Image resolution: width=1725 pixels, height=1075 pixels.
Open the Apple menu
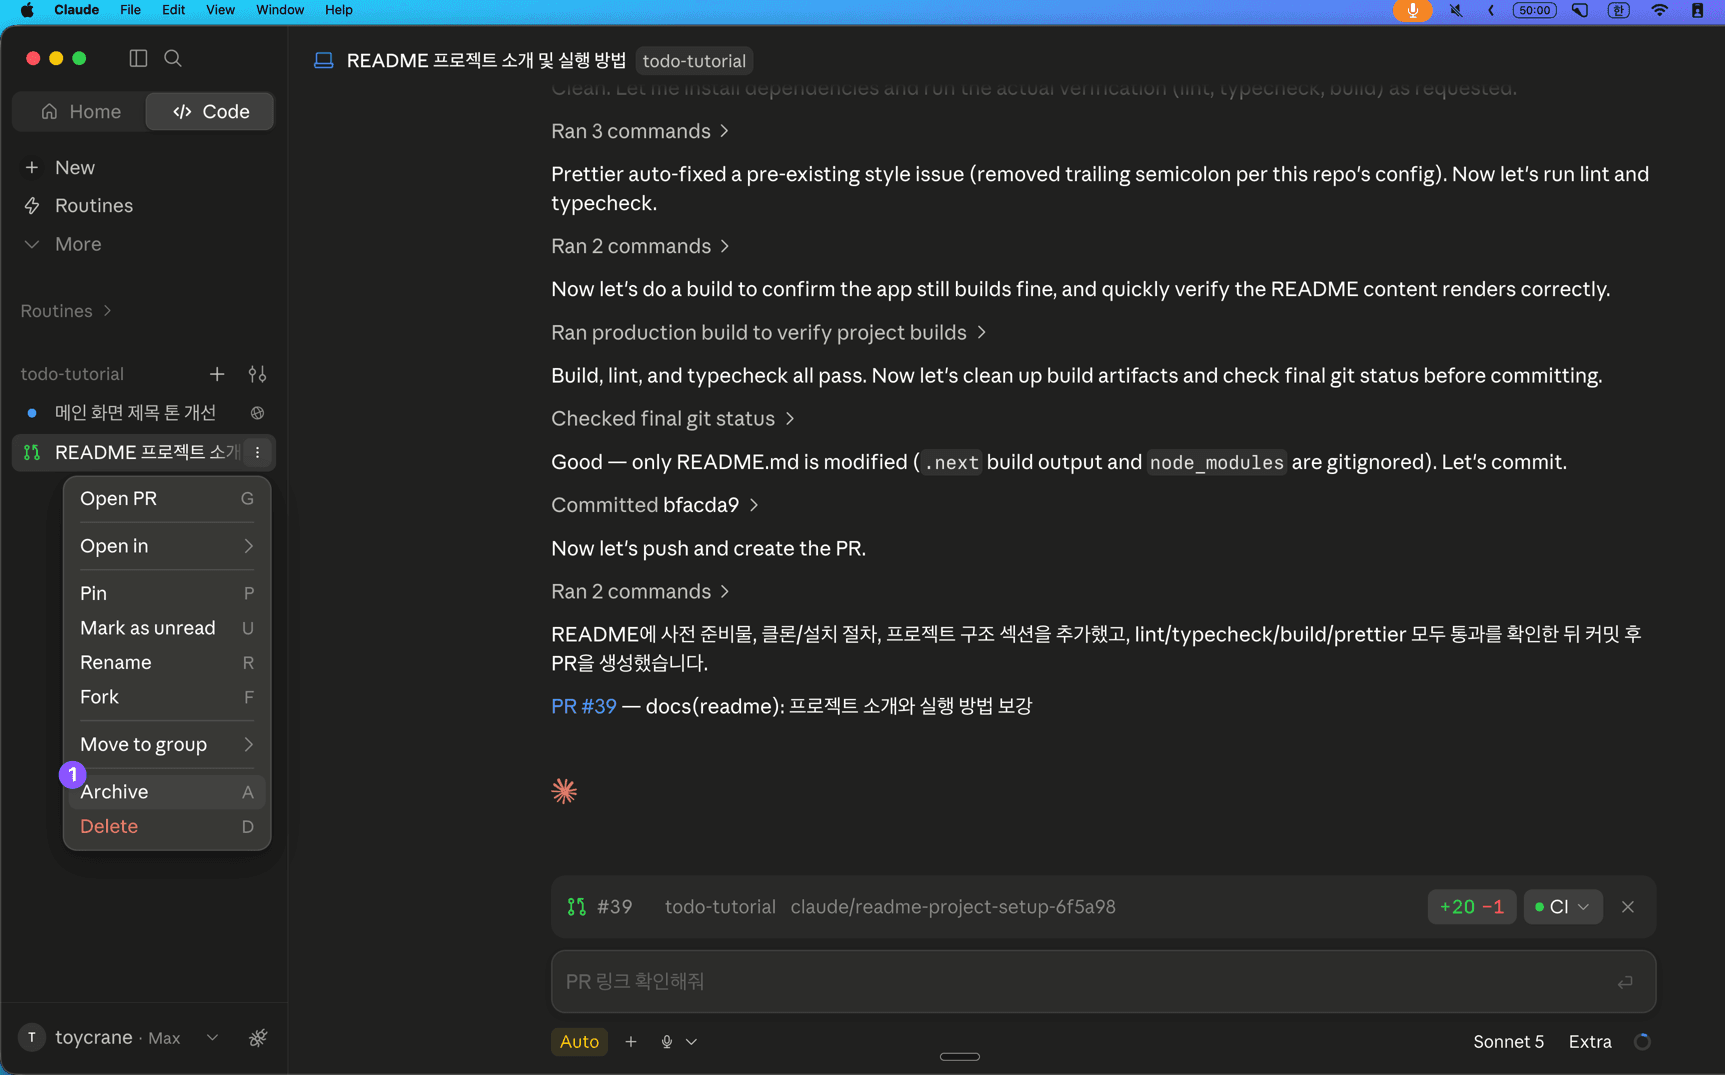click(27, 10)
